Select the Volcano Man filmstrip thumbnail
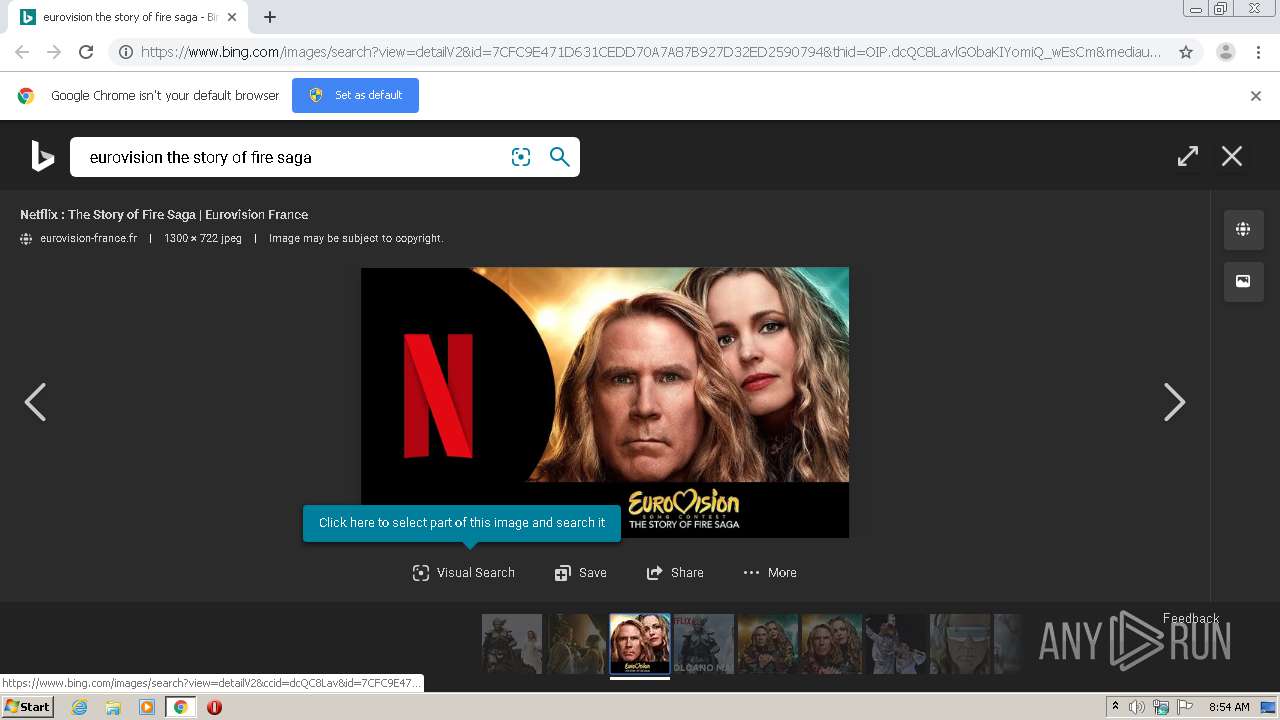1280x720 pixels. 704,643
